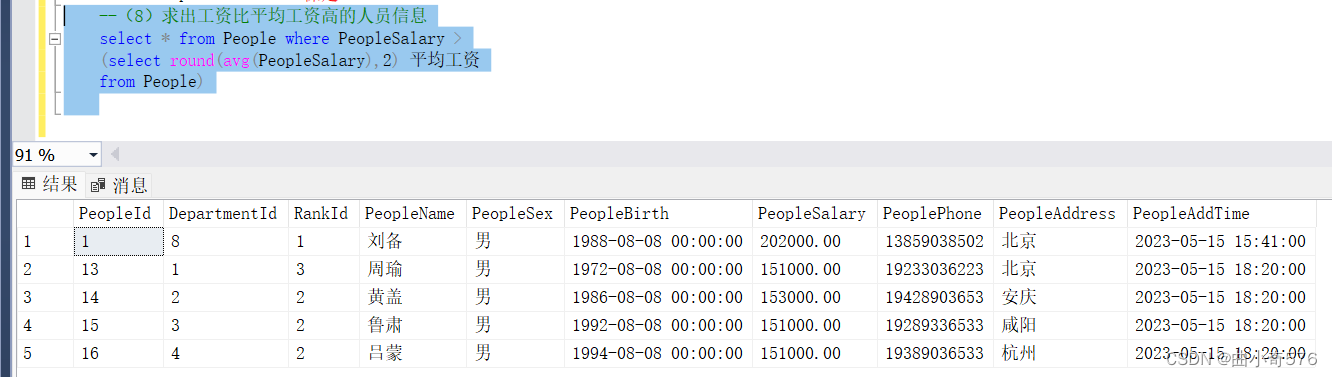This screenshot has height=377, width=1332.
Task: Switch to the 结果 results tab
Action: pos(50,184)
